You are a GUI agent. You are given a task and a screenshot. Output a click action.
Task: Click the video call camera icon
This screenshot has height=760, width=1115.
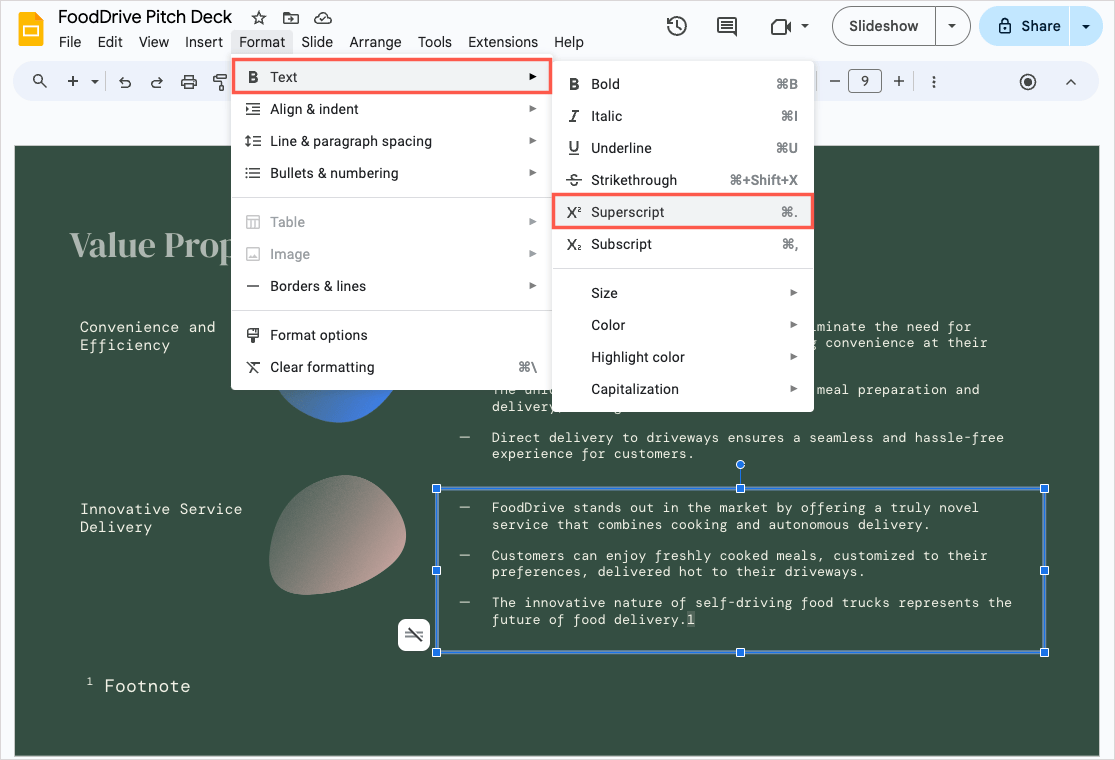pyautogui.click(x=781, y=26)
